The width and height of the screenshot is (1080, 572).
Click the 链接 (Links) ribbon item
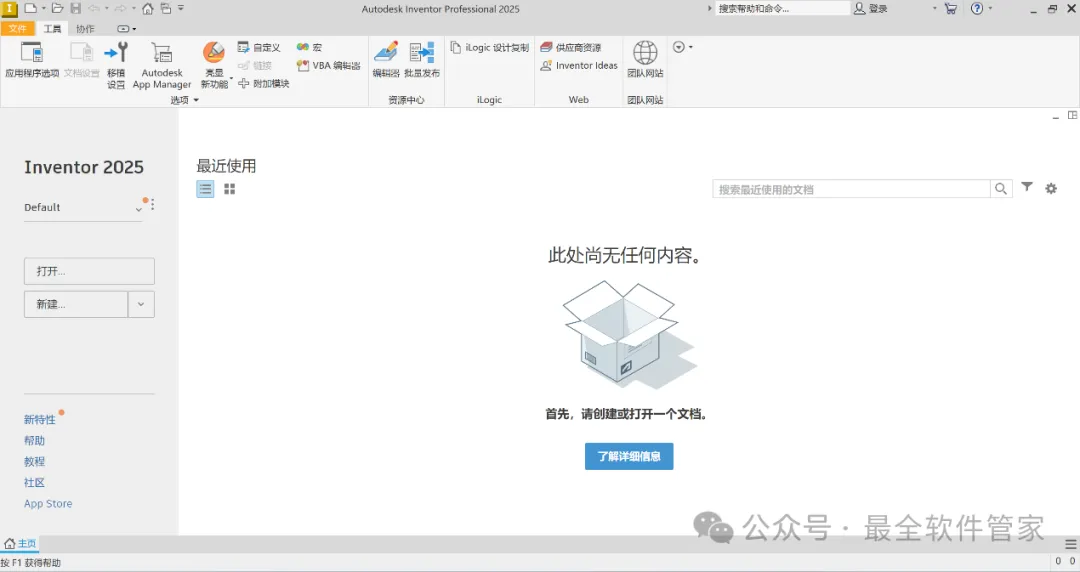click(256, 65)
